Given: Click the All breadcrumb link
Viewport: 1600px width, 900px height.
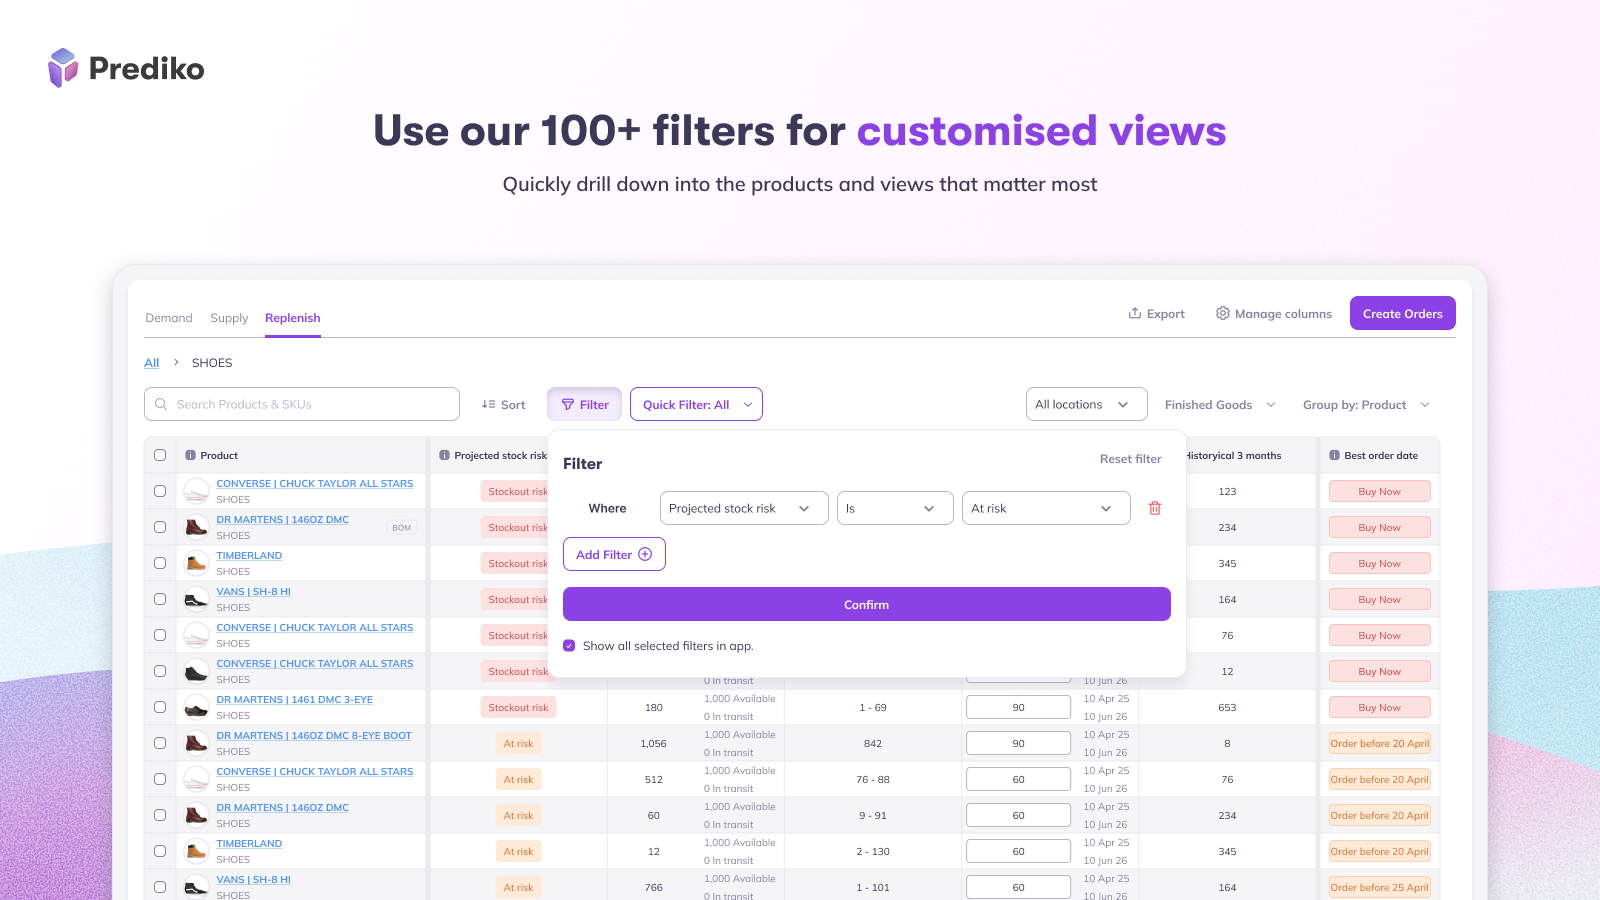Looking at the screenshot, I should pos(152,362).
